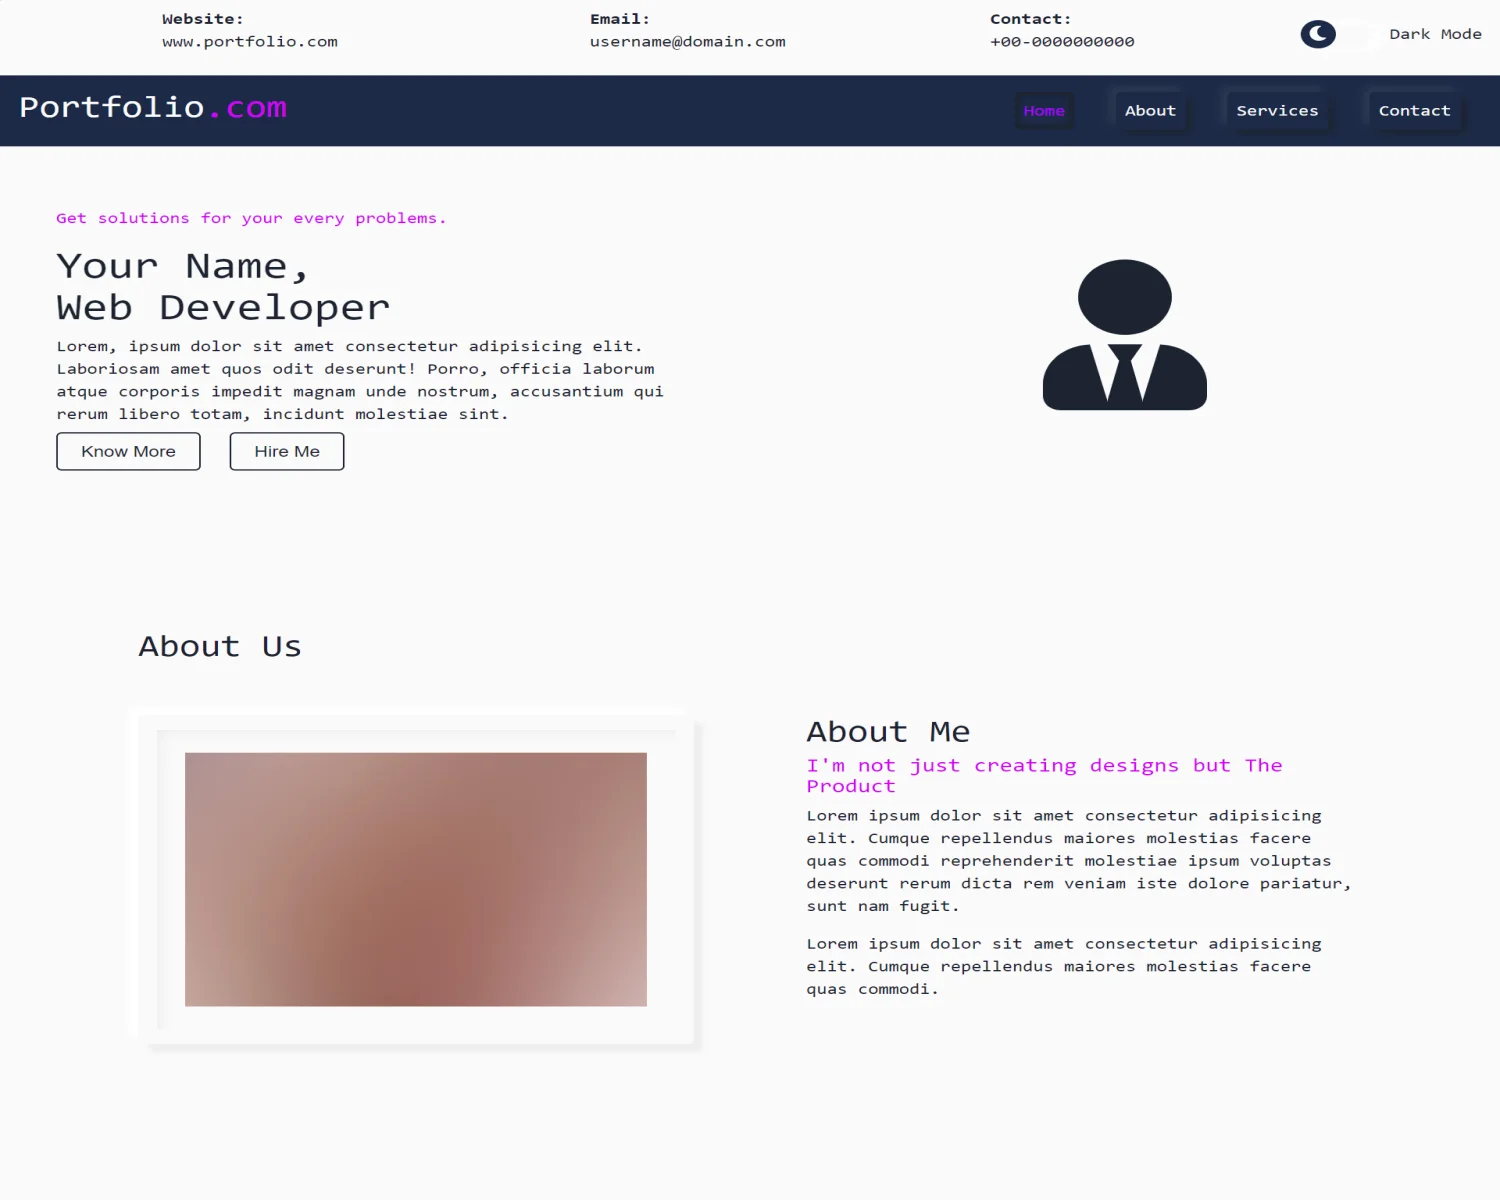Screen dimensions: 1500x1200
Task: Click the framed About Us photo
Action: pyautogui.click(x=414, y=878)
